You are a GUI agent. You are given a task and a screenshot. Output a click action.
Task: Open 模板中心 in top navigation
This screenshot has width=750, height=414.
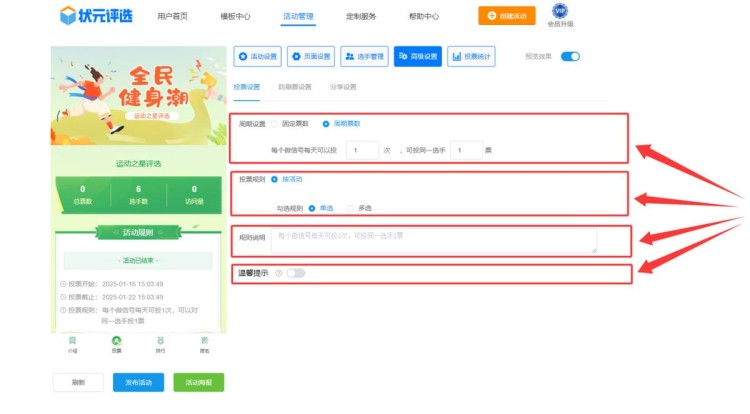[236, 16]
